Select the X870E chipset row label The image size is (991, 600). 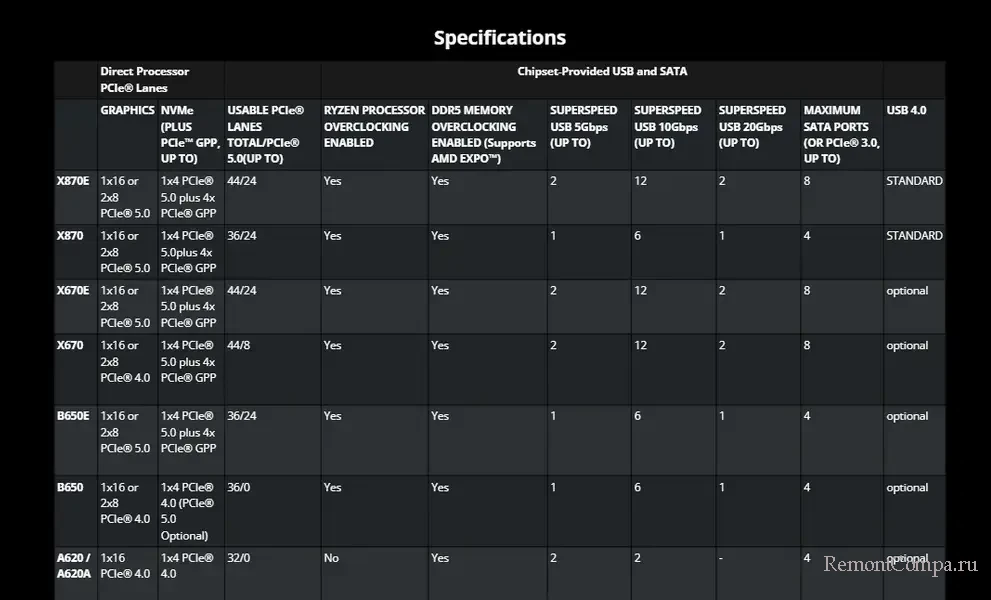pos(73,181)
